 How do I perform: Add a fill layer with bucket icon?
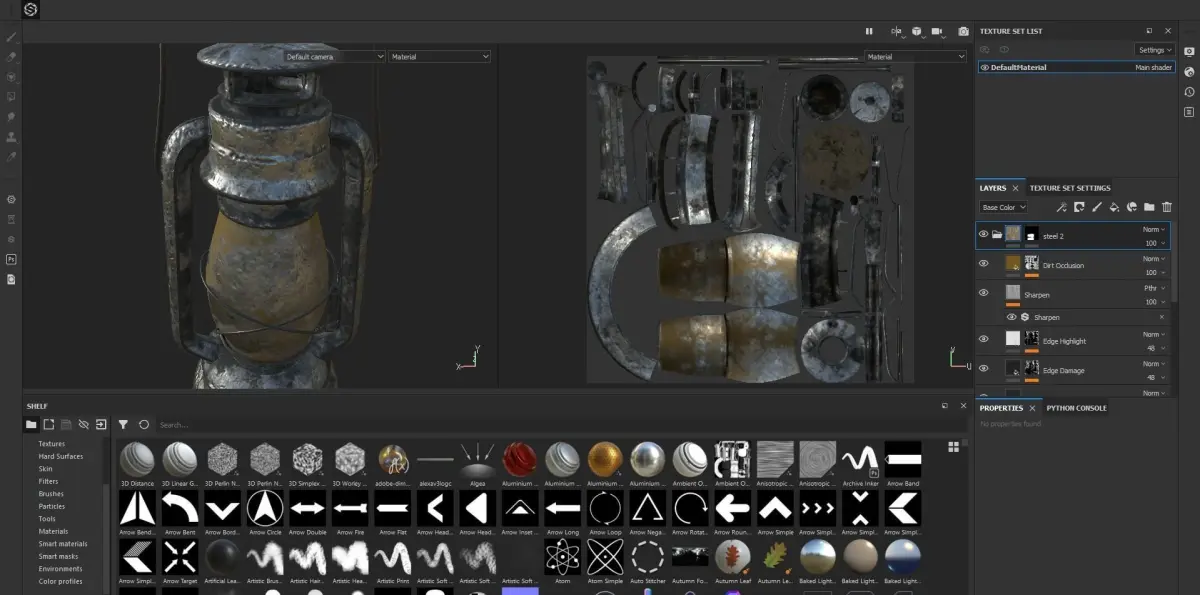1114,207
